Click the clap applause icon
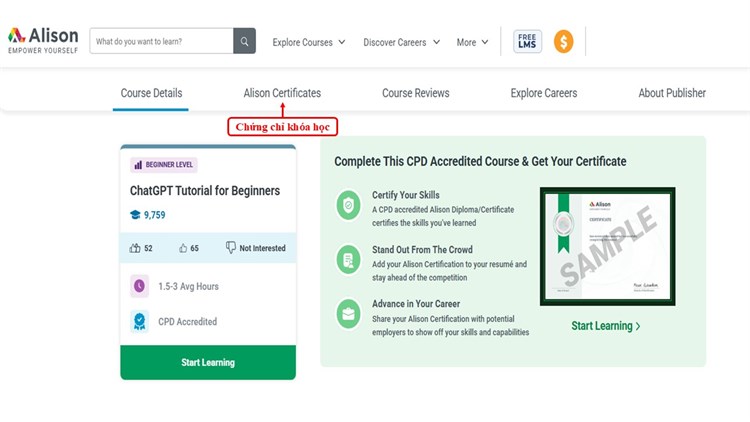750x422 pixels. coord(136,248)
